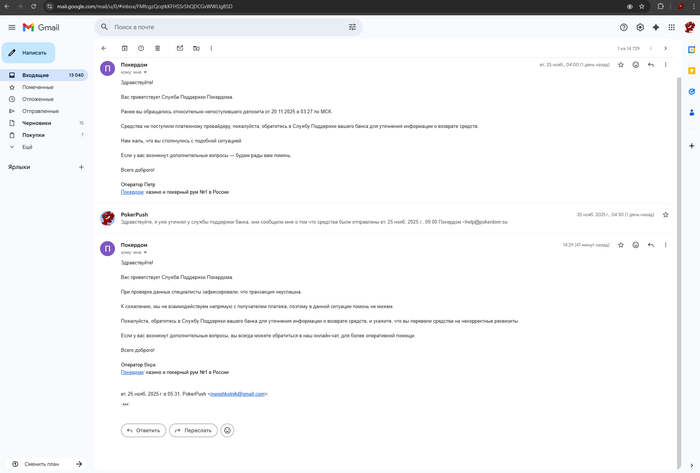The height and width of the screenshot is (473, 700).
Task: Expand the collapsed PokerPush message
Action: coord(384,218)
